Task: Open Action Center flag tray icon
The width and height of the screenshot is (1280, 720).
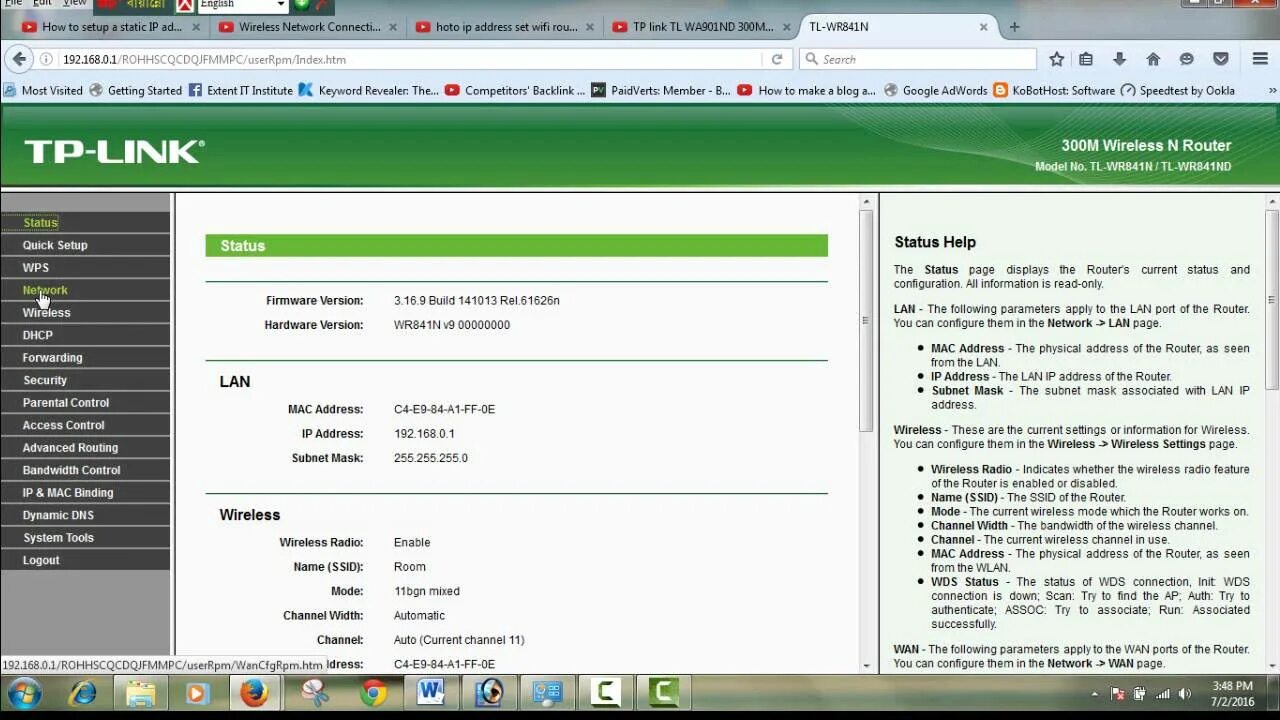Action: (x=1118, y=694)
